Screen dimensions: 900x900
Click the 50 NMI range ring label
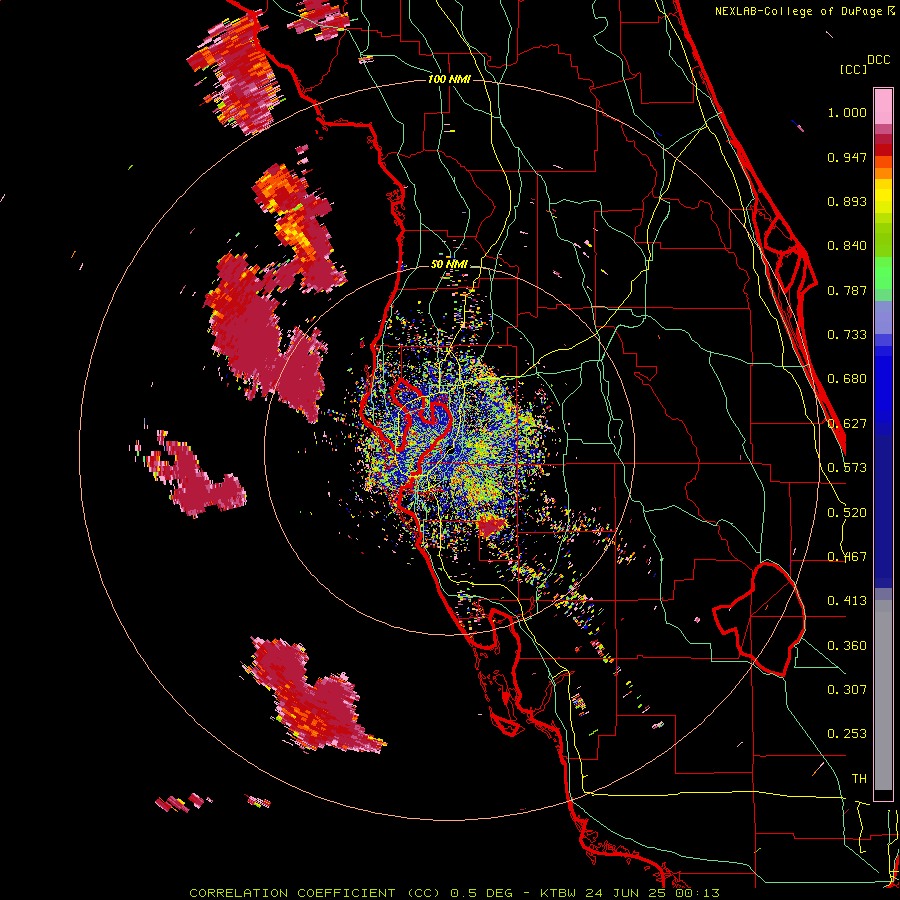(449, 265)
